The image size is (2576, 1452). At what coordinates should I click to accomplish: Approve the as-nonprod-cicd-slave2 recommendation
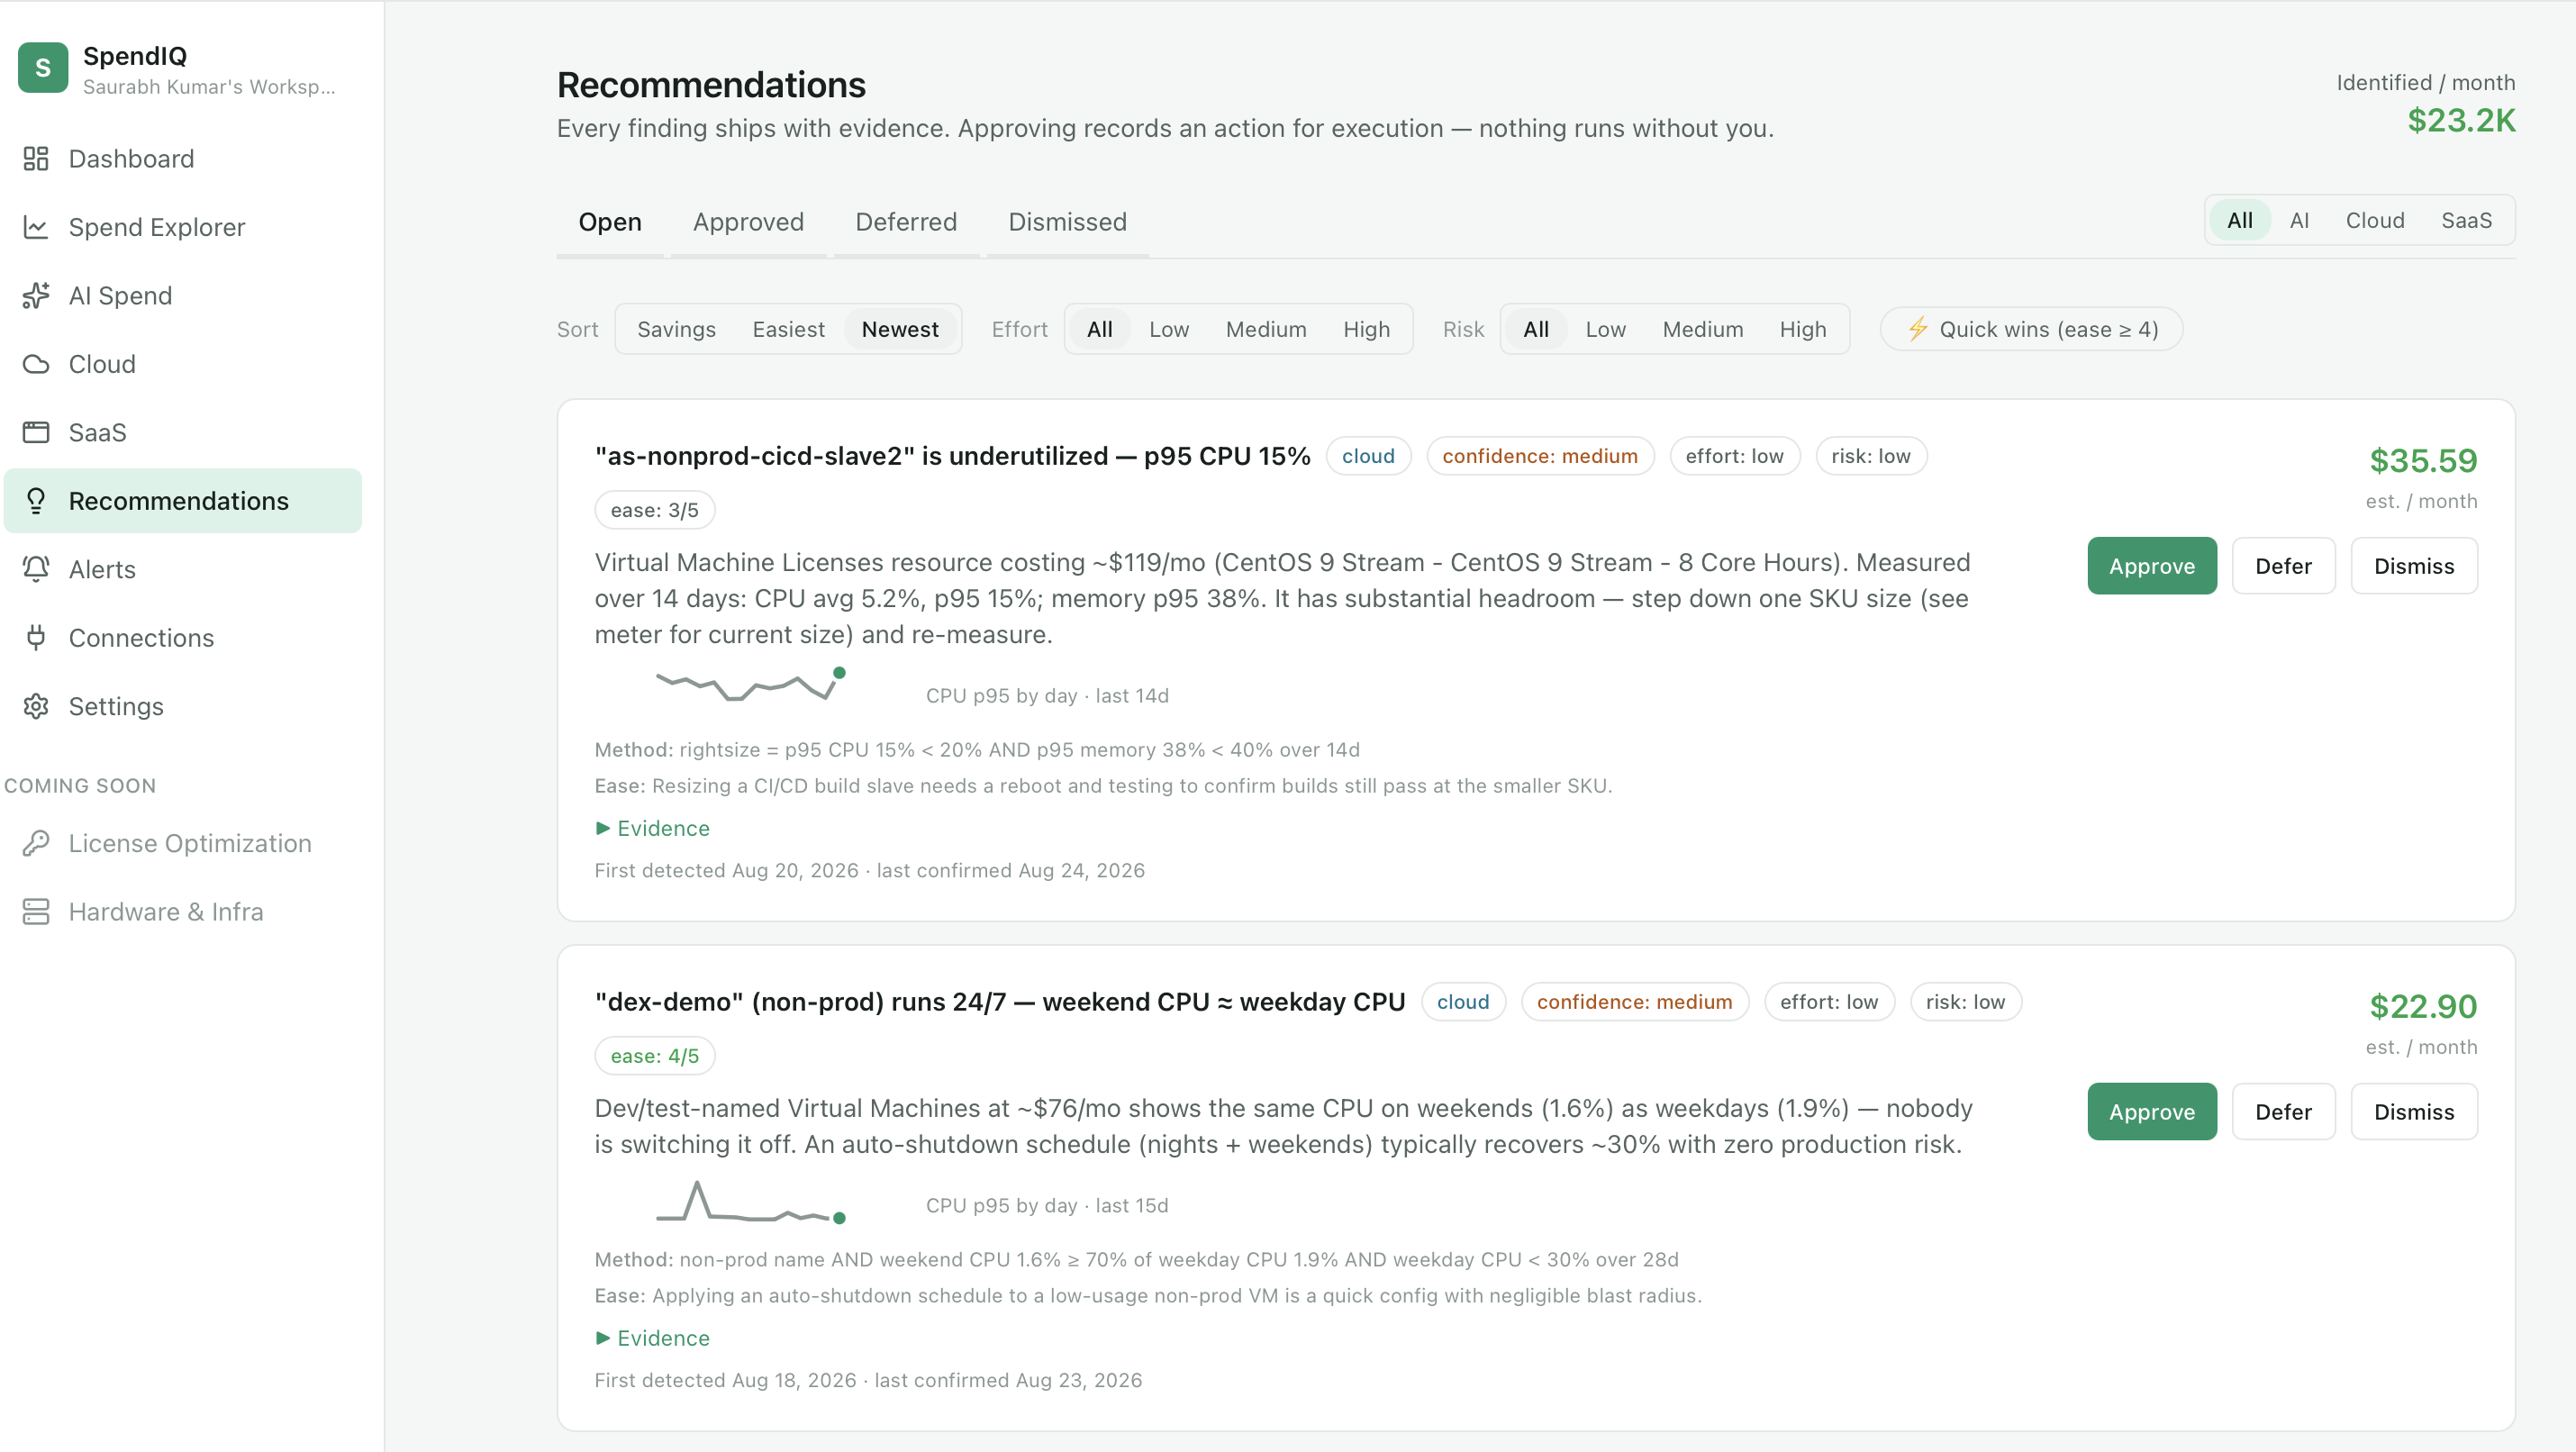(x=2152, y=566)
